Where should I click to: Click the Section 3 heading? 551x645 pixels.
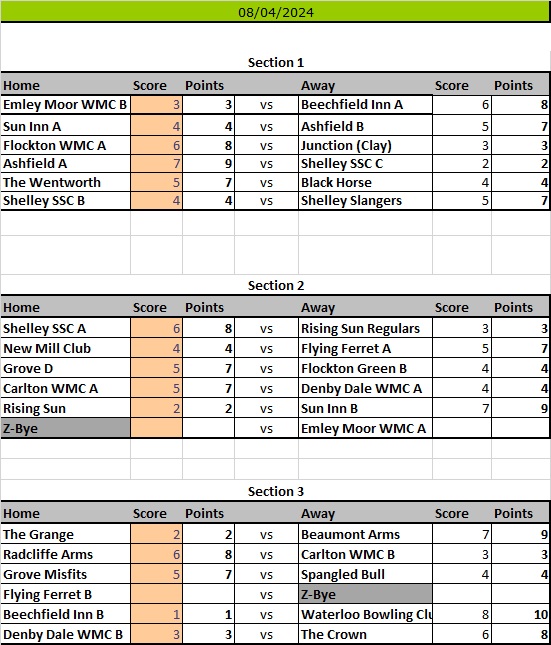point(276,492)
